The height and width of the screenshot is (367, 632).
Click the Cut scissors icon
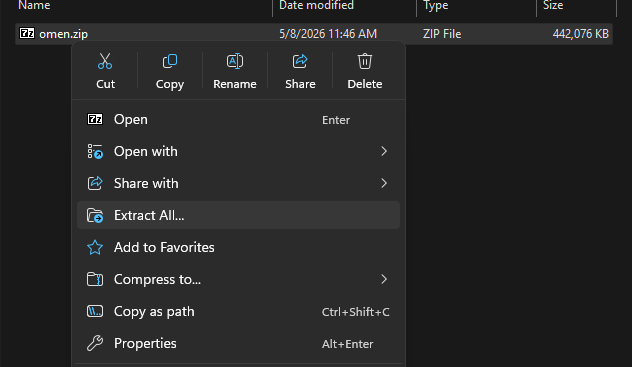(x=105, y=61)
